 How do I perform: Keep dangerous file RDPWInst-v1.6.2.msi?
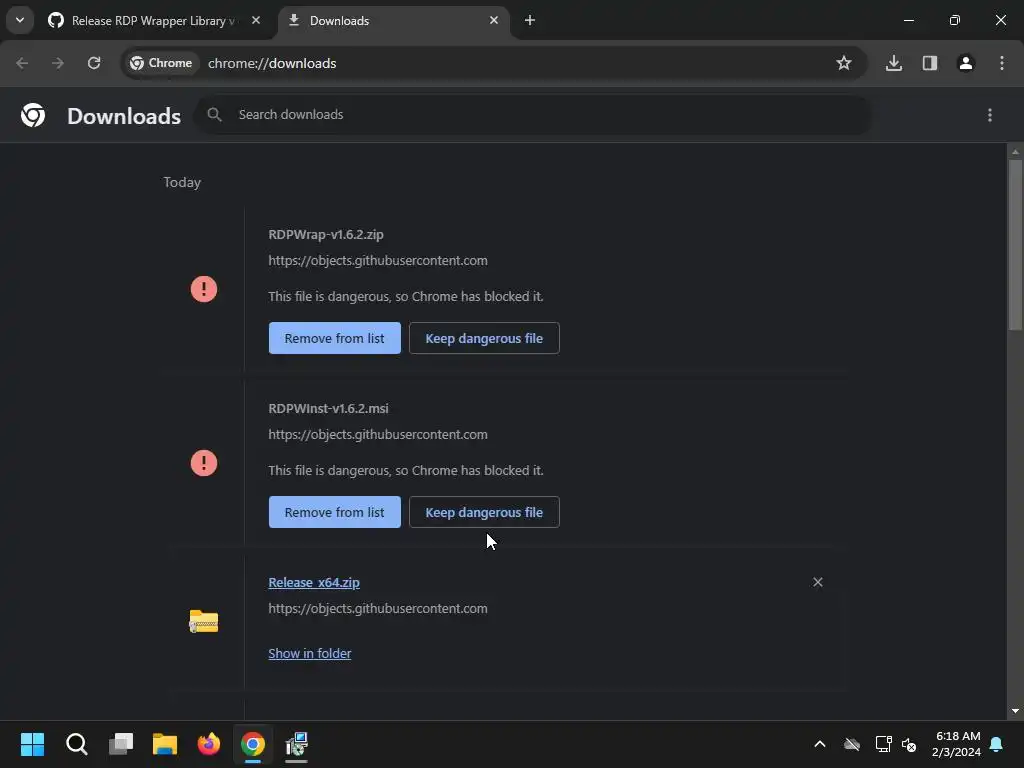point(484,513)
